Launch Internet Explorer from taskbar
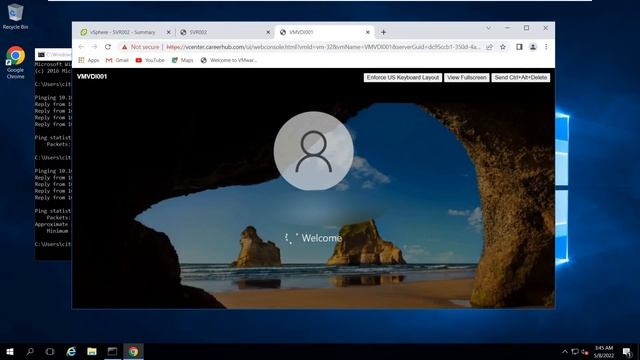The image size is (640, 360). (71, 351)
